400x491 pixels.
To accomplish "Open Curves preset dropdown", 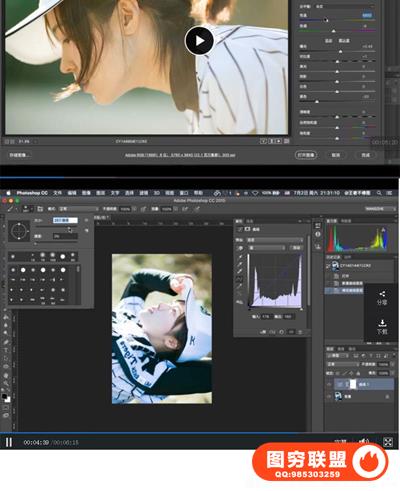I will click(x=274, y=240).
